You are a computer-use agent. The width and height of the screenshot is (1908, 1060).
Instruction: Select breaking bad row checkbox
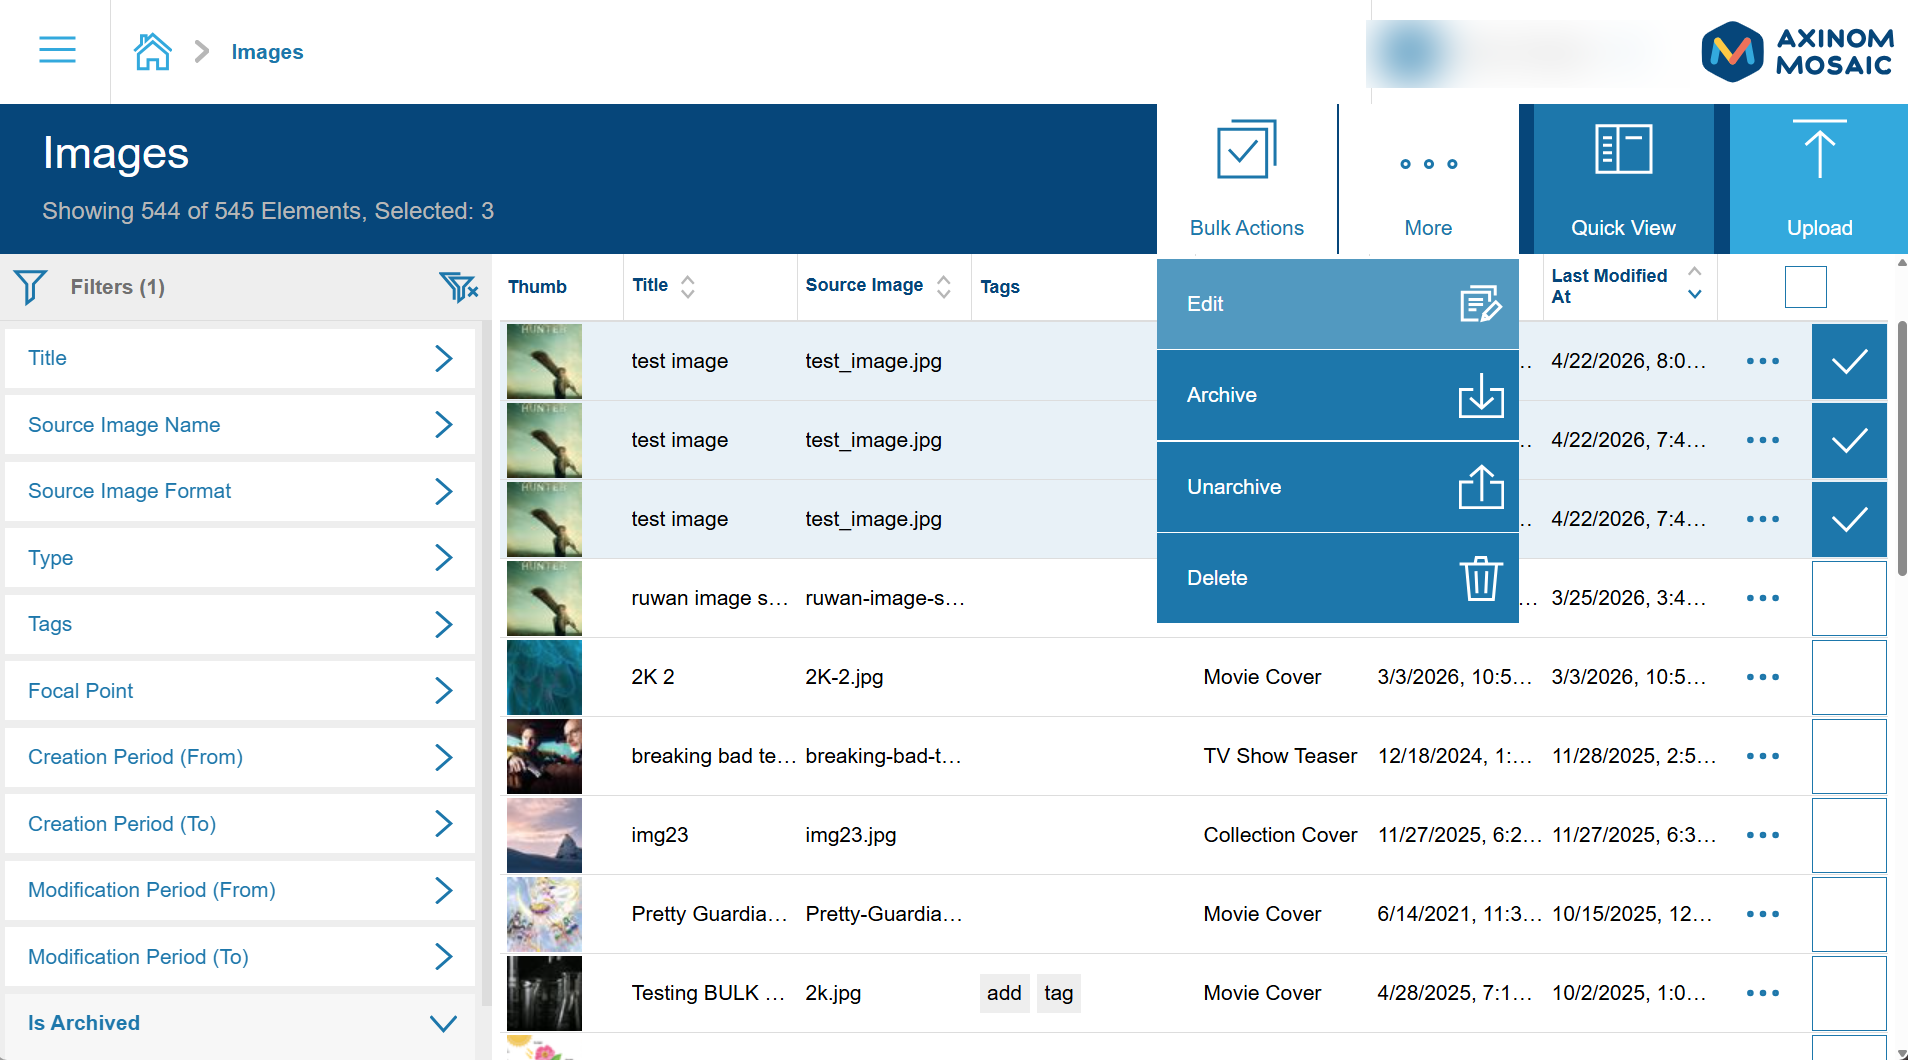tap(1849, 756)
